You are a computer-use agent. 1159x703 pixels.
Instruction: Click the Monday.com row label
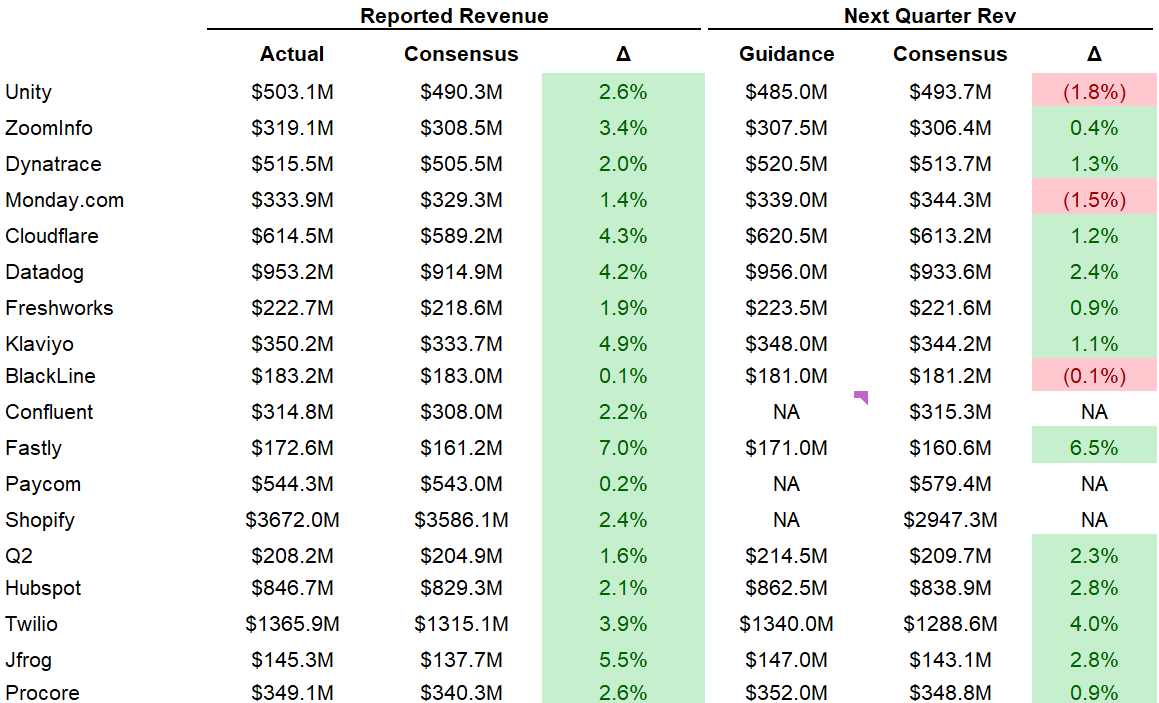[x=64, y=200]
